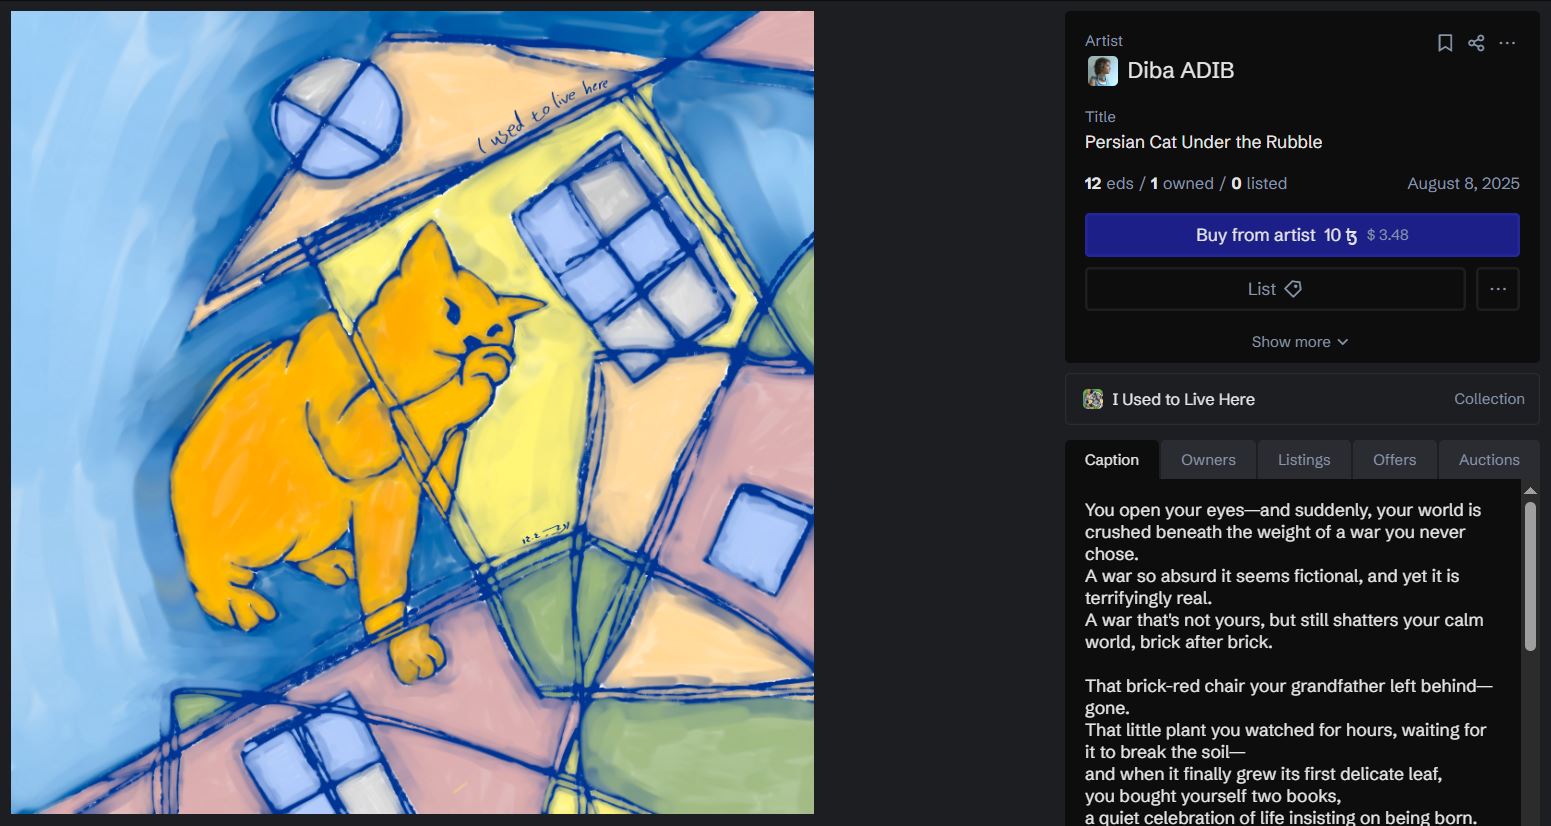Click the scrollbar up arrow in caption panel

(x=1530, y=490)
